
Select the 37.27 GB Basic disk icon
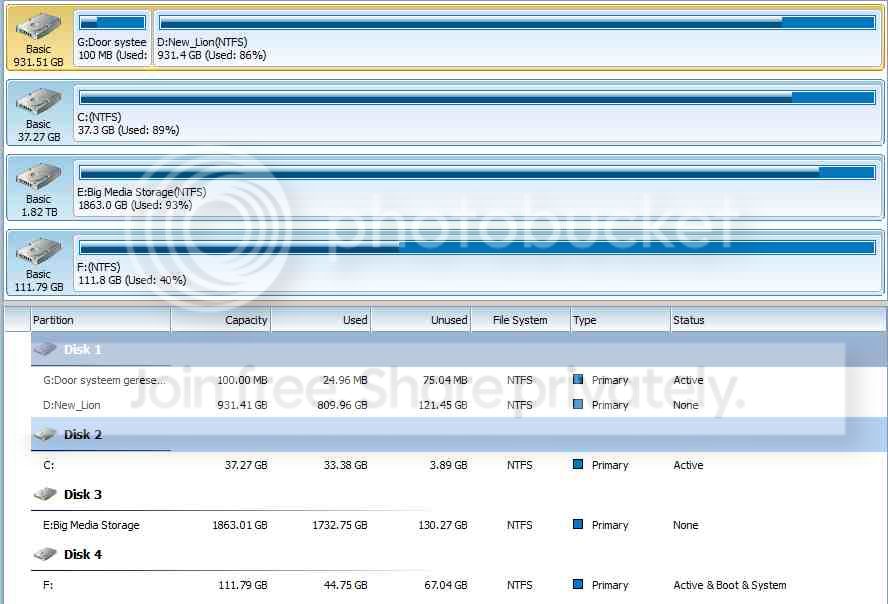pyautogui.click(x=39, y=102)
